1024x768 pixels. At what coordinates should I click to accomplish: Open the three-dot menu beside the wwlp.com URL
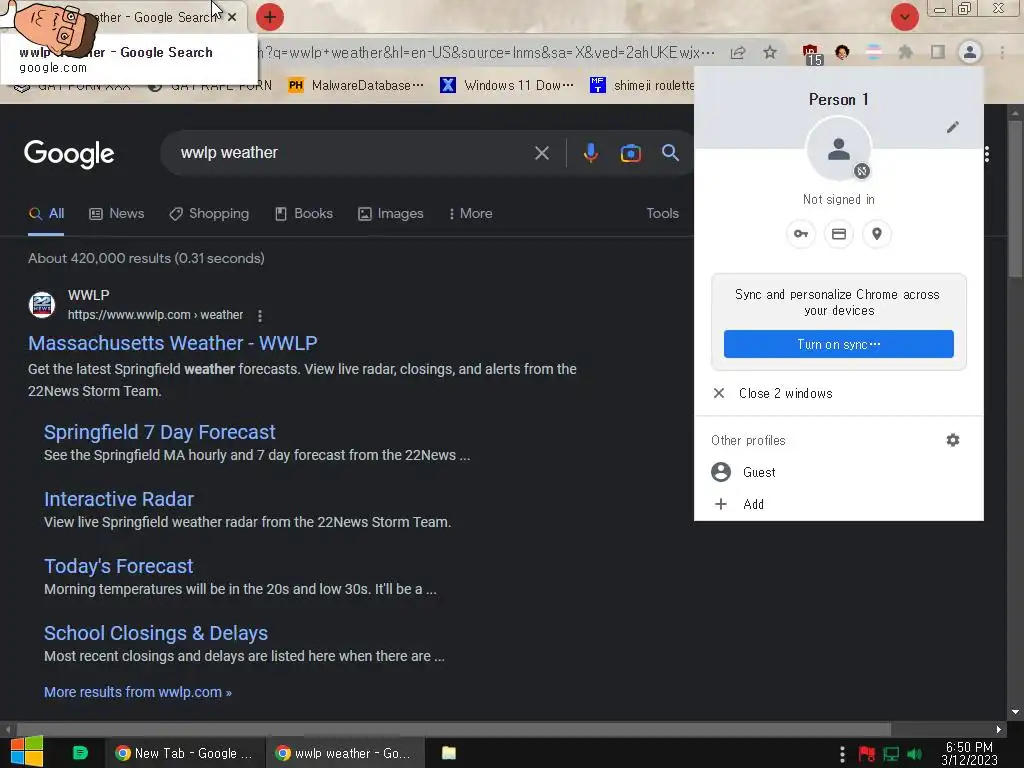(260, 316)
